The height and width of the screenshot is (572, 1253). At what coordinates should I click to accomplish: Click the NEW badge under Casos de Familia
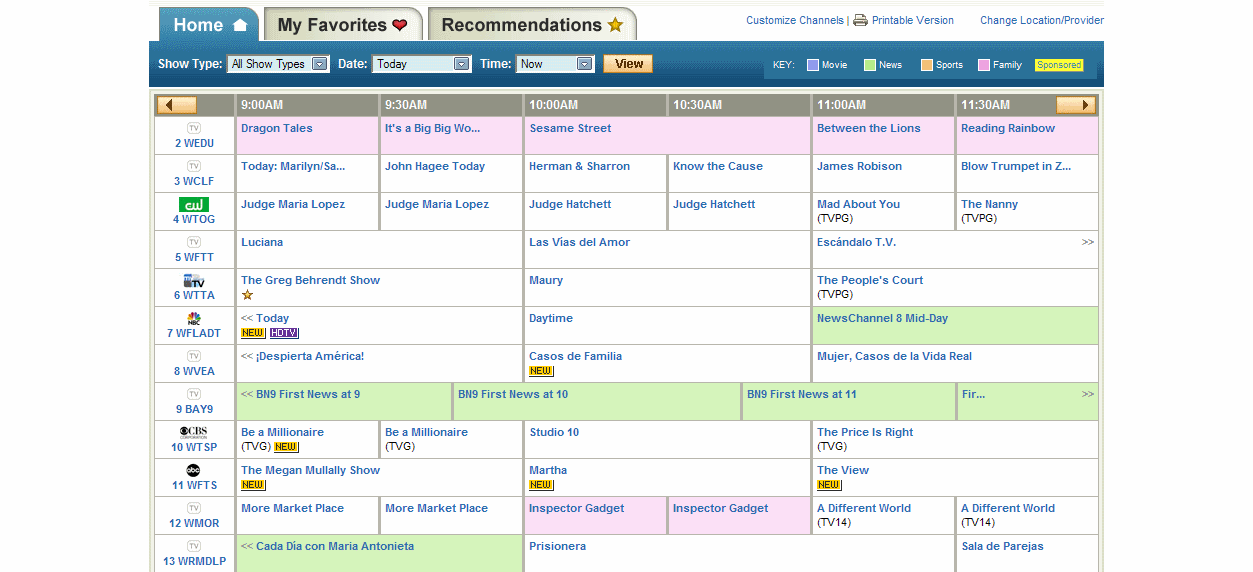(x=541, y=371)
